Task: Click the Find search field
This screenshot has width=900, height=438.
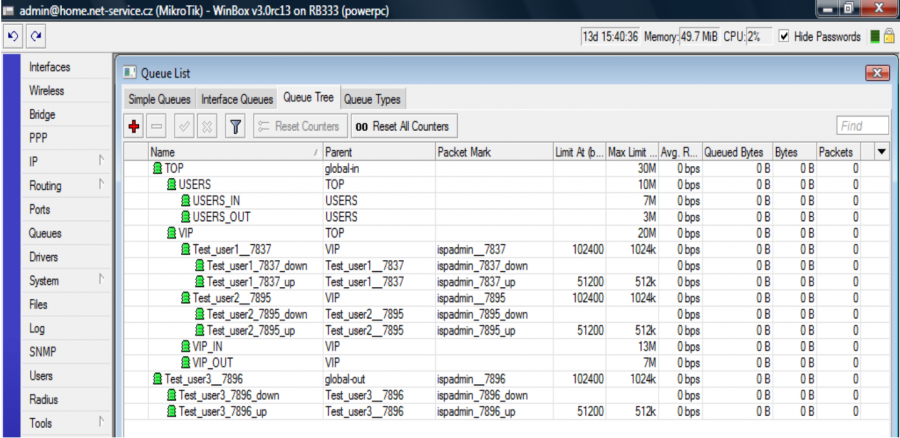Action: [x=862, y=126]
